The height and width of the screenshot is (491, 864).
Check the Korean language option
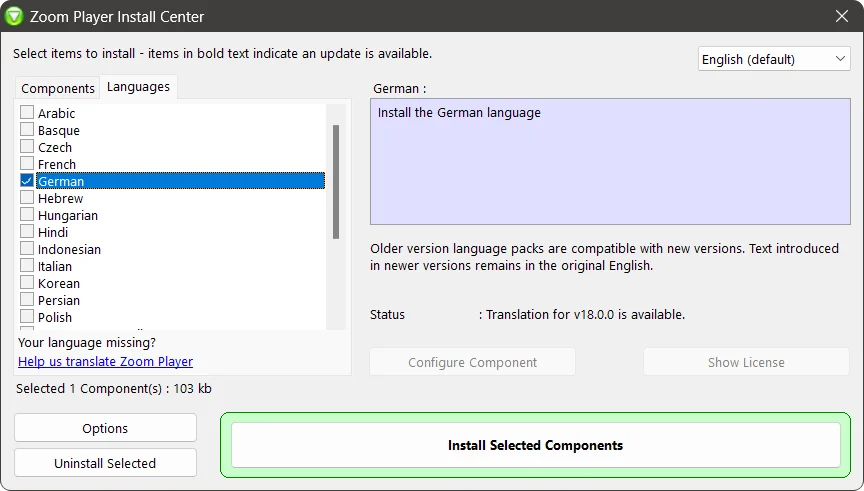click(27, 283)
